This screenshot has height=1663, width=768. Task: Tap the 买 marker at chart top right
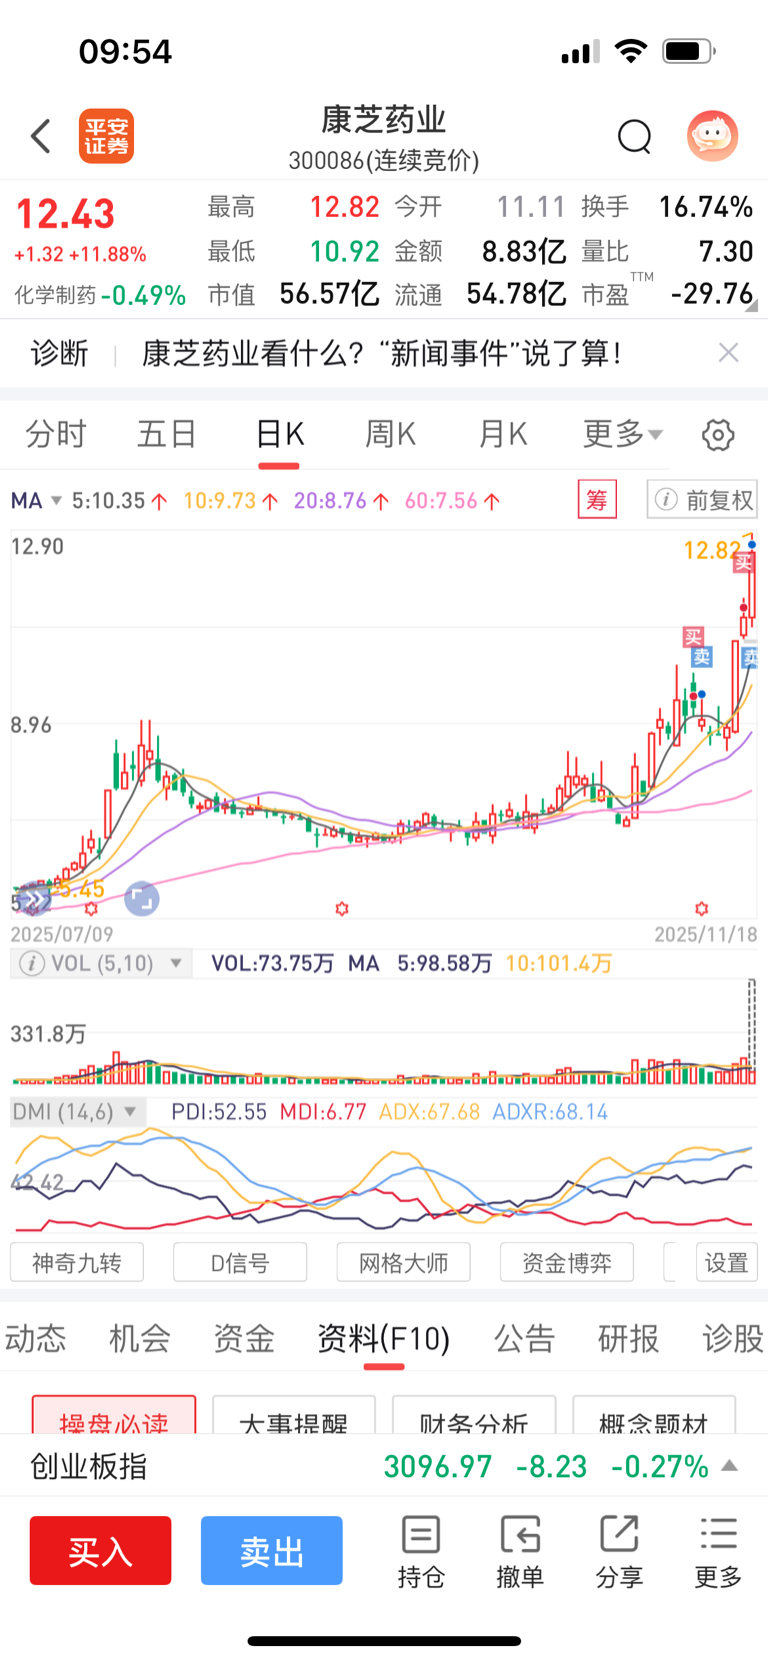(x=743, y=563)
